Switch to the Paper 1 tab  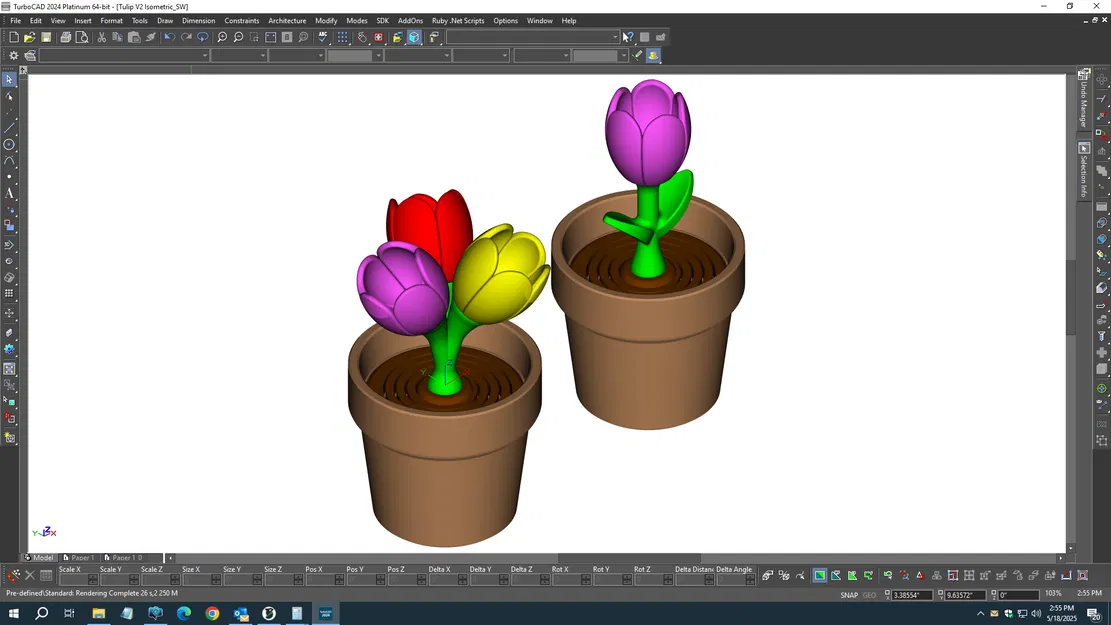[x=78, y=558]
